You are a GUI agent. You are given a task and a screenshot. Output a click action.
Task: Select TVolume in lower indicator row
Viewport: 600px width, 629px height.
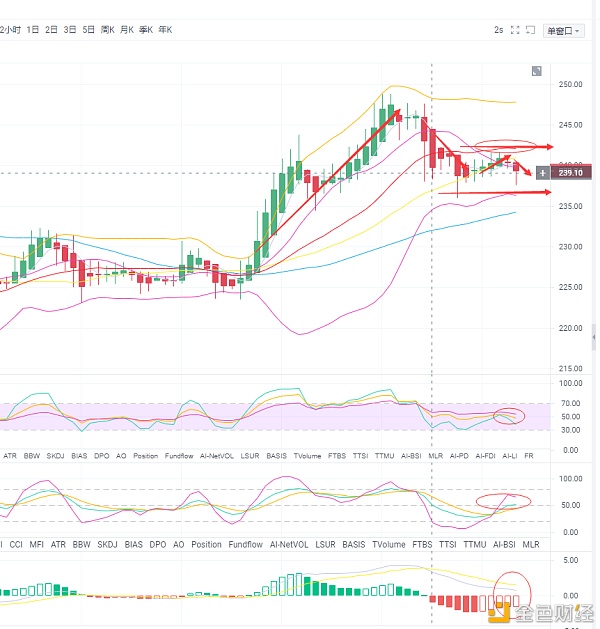point(389,545)
